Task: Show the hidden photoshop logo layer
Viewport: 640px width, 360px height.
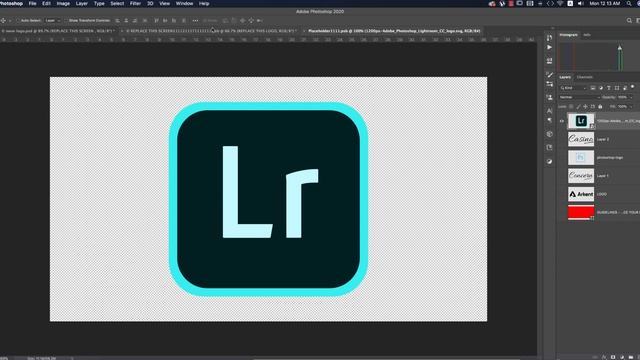Action: (562, 158)
